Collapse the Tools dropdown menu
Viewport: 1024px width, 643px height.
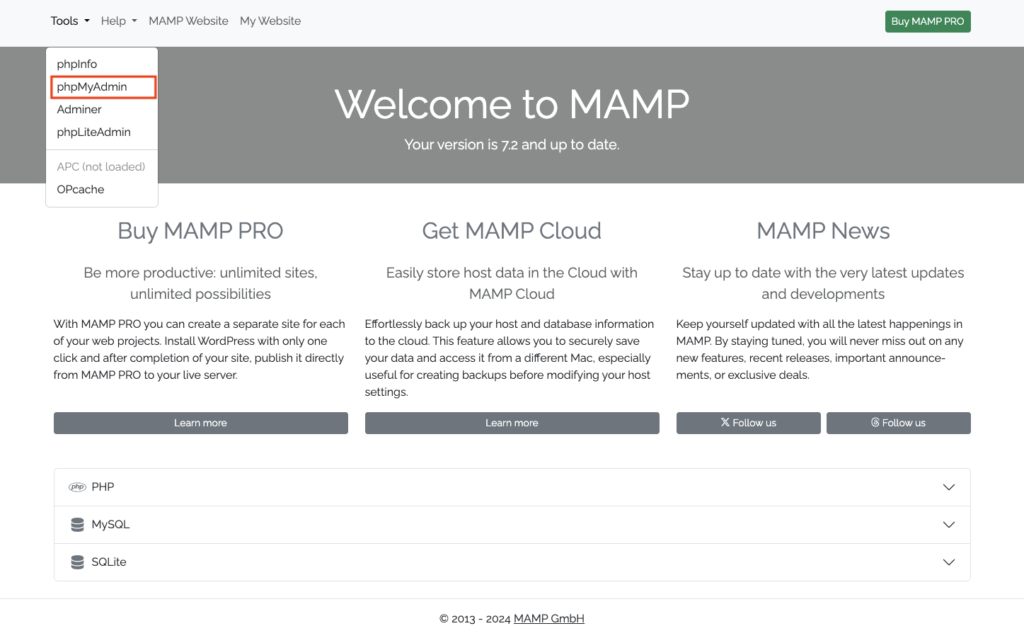[70, 21]
